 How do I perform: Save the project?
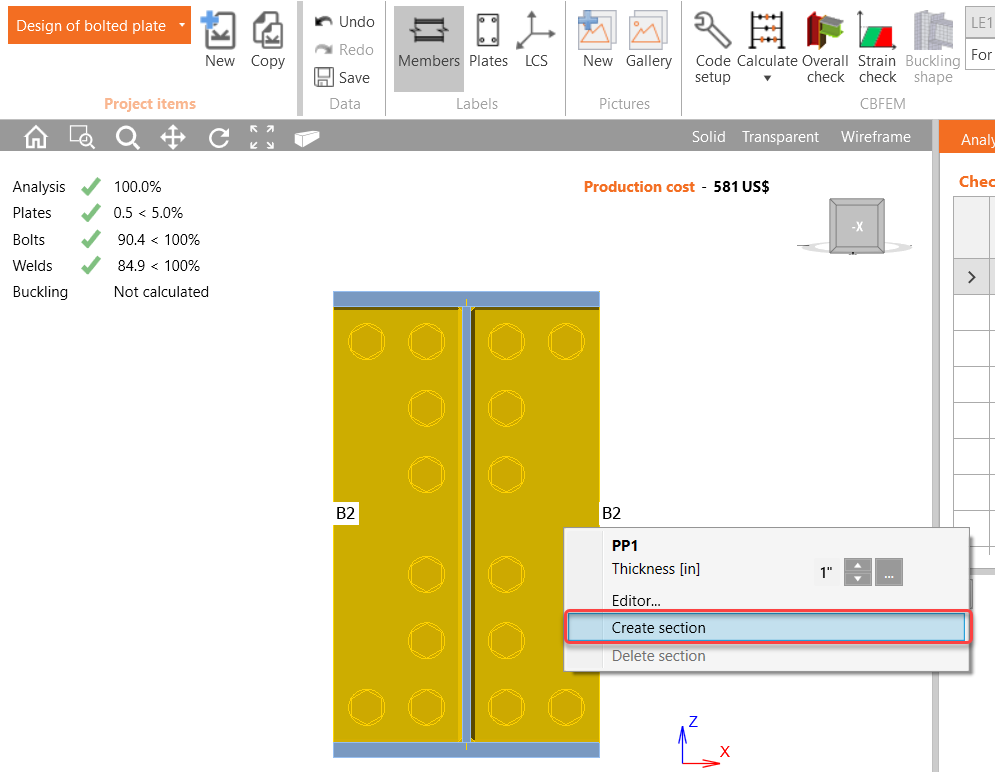click(x=344, y=77)
